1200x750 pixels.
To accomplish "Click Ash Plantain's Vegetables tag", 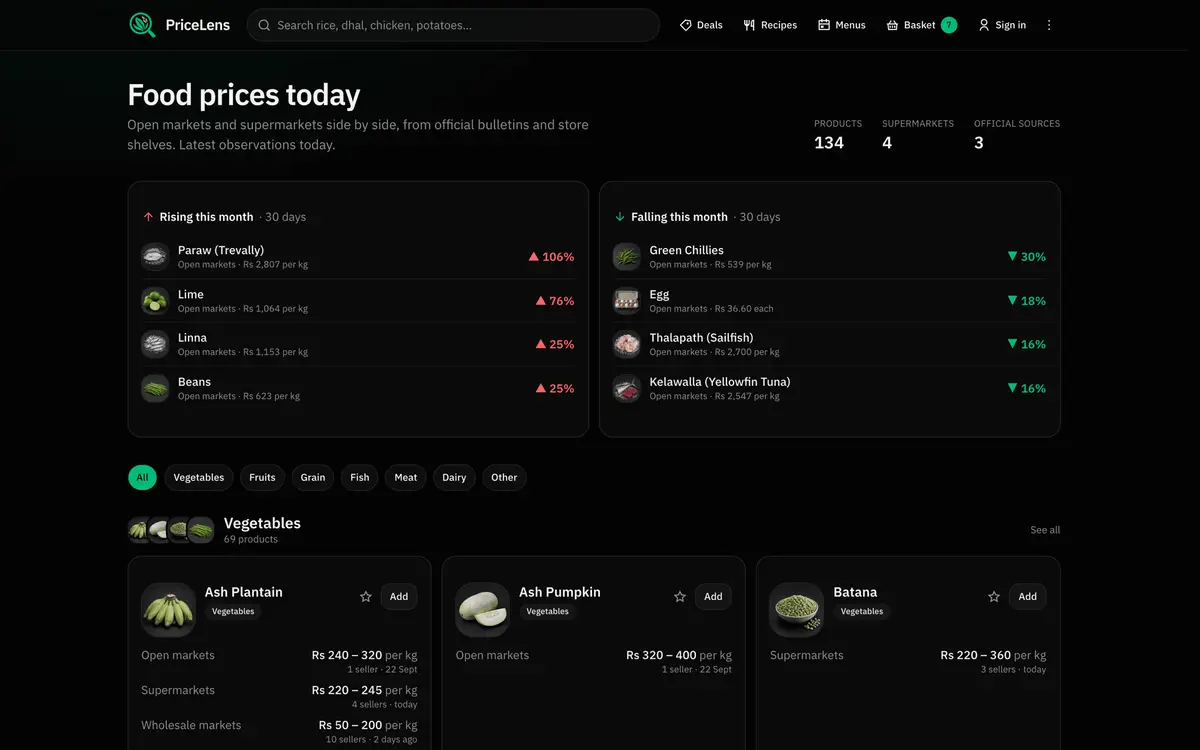I will [233, 611].
